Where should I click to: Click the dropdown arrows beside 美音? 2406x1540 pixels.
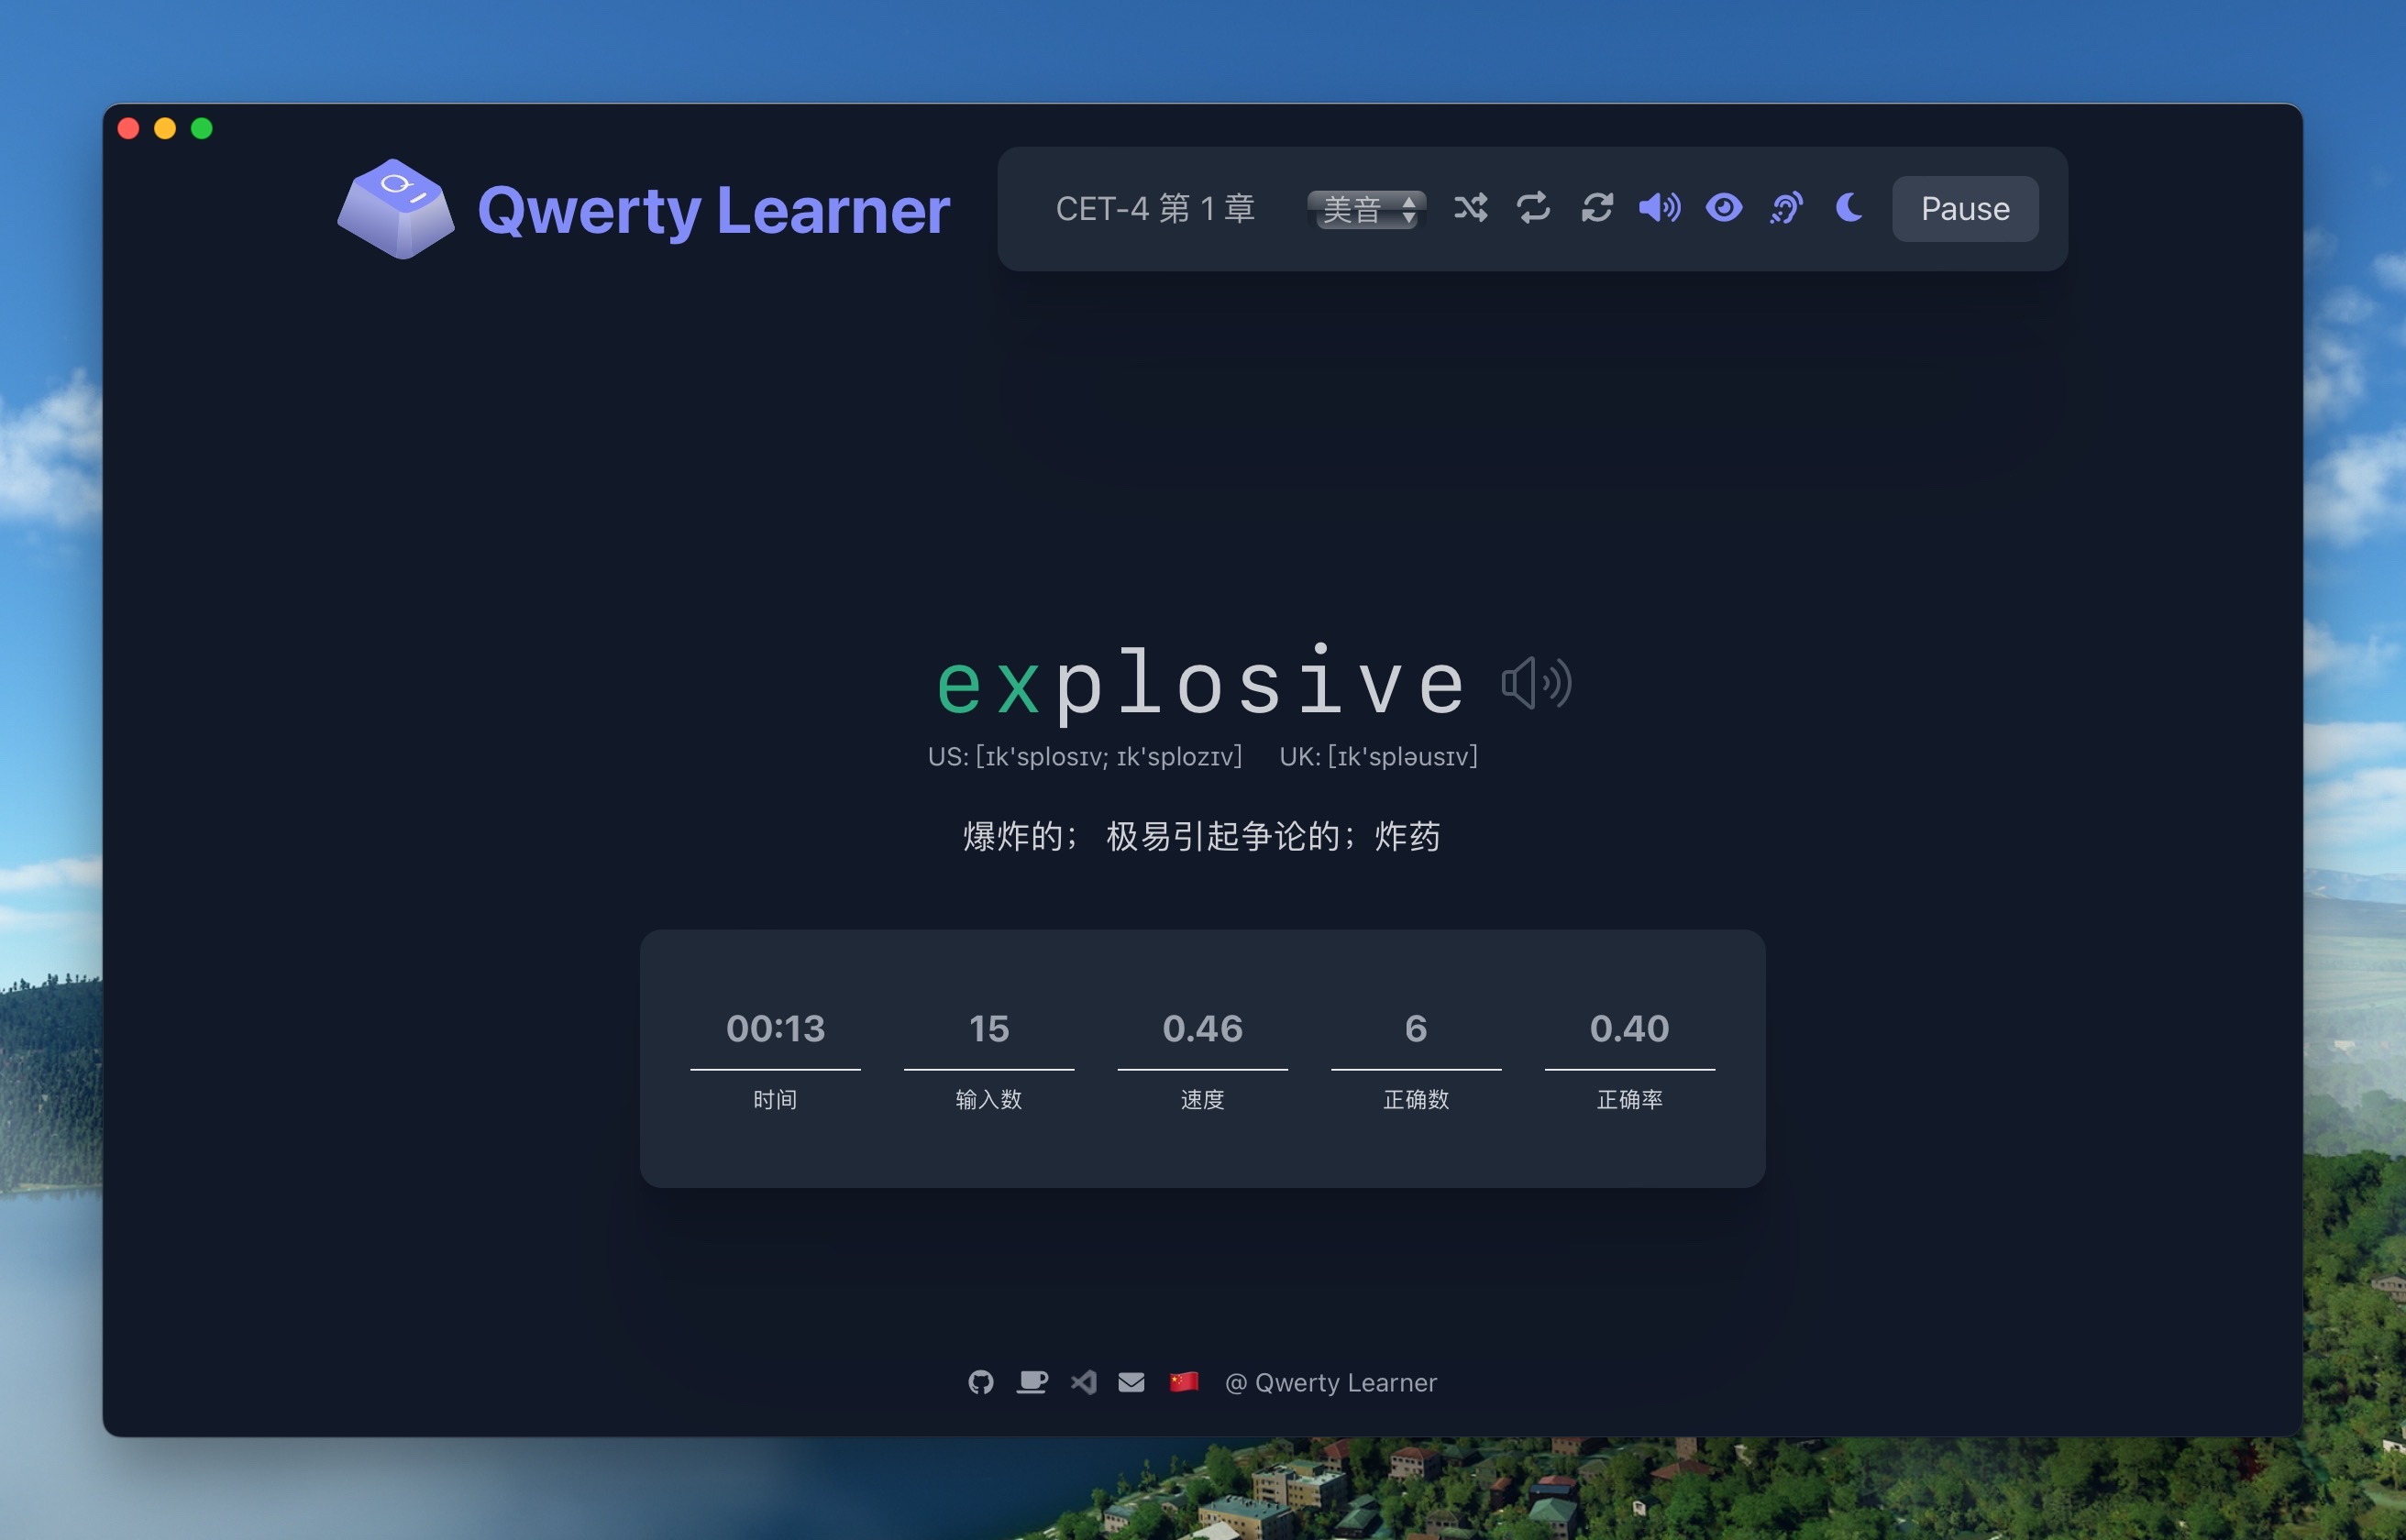pos(1409,209)
